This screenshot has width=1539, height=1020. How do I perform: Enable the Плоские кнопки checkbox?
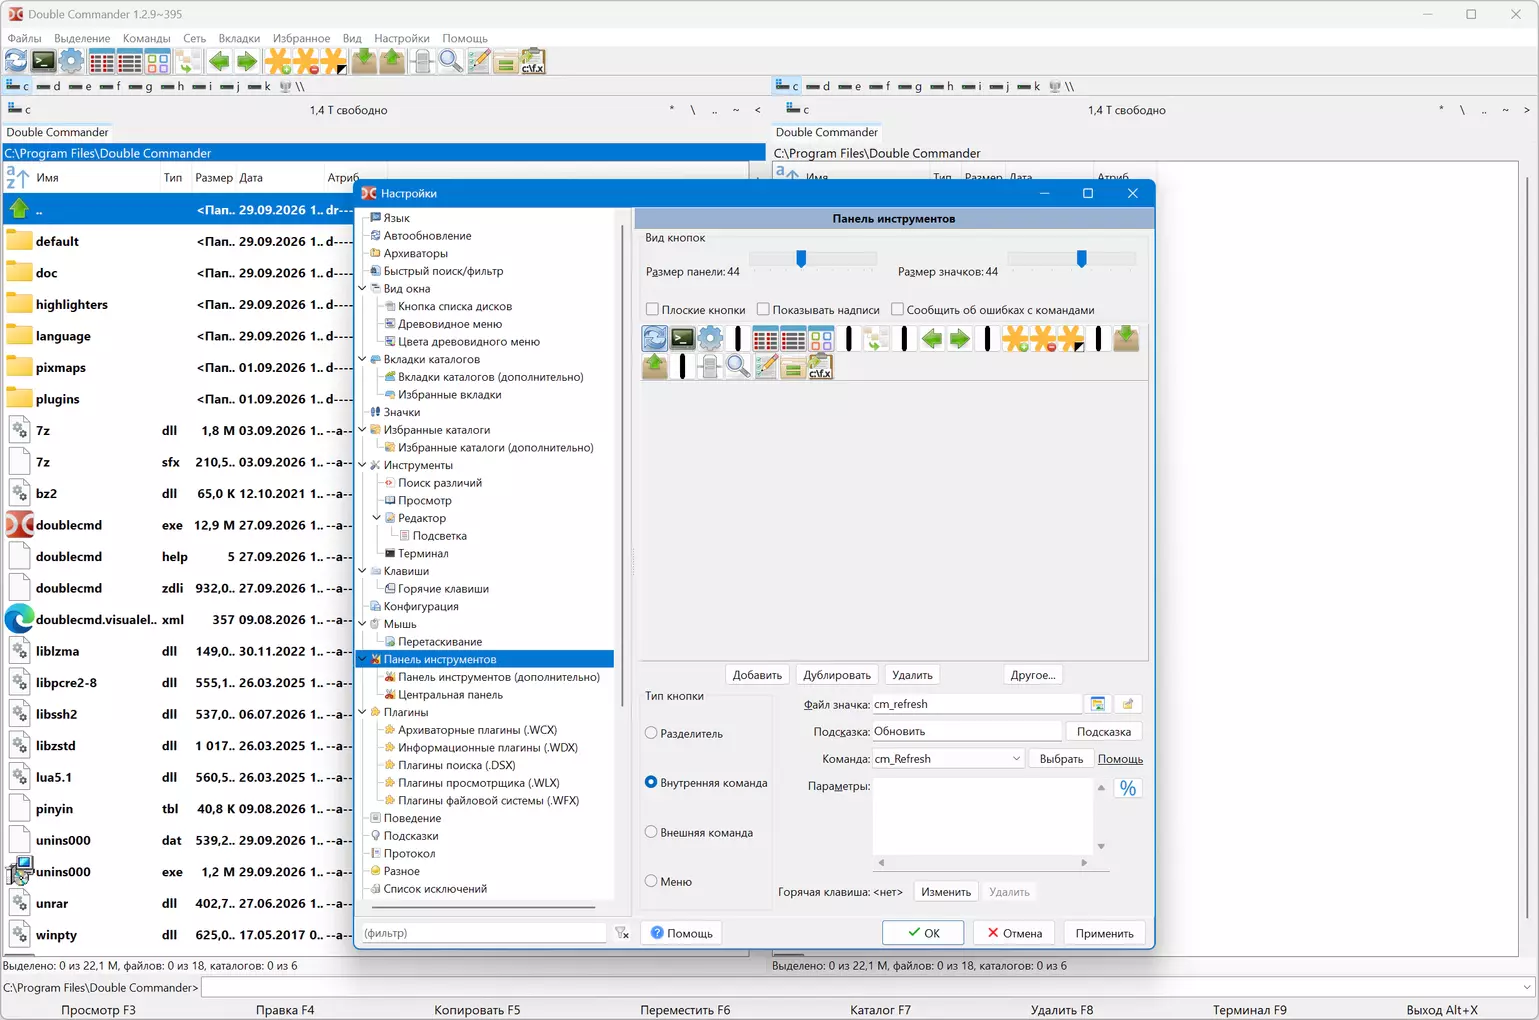tap(652, 310)
